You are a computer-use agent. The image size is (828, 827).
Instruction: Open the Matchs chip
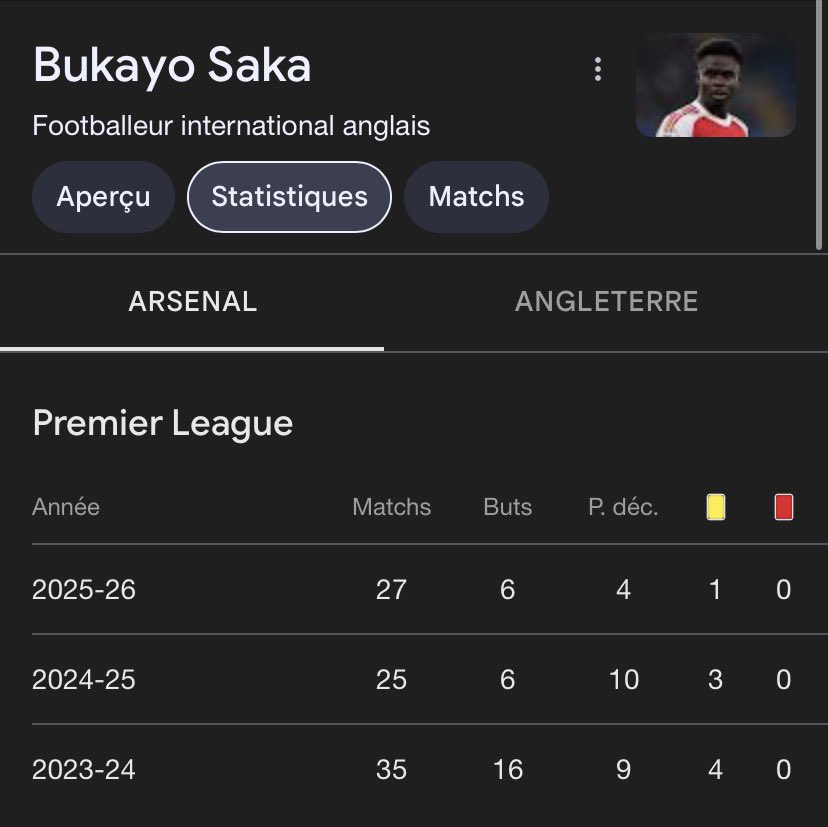tap(476, 197)
